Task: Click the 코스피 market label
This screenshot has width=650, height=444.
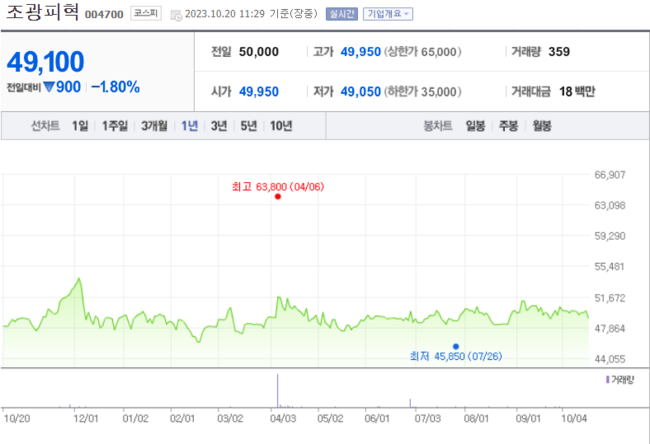Action: (x=146, y=13)
